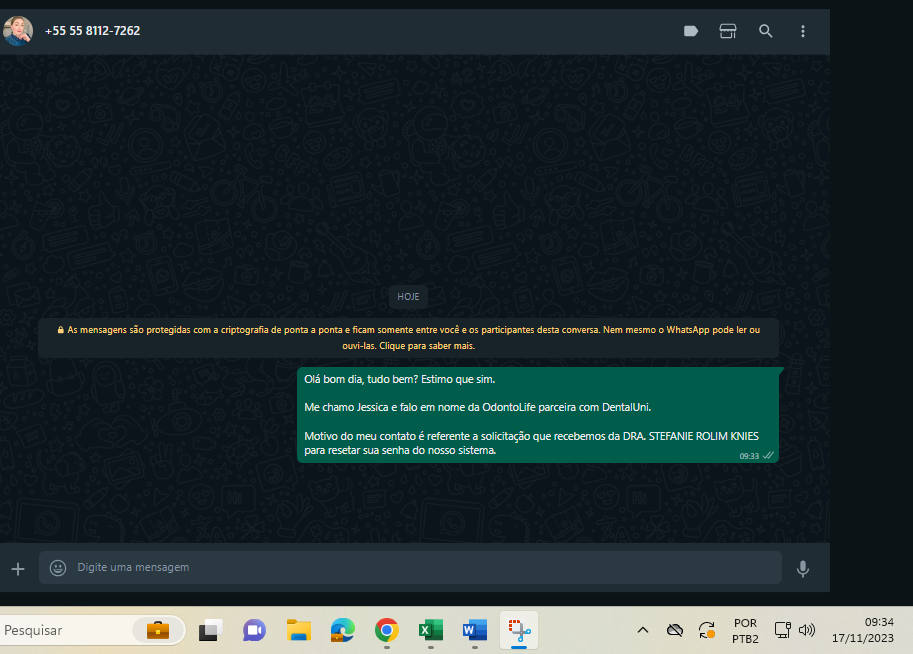The image size is (913, 654).
Task: Expand the hidden system tray icons
Action: 643,630
